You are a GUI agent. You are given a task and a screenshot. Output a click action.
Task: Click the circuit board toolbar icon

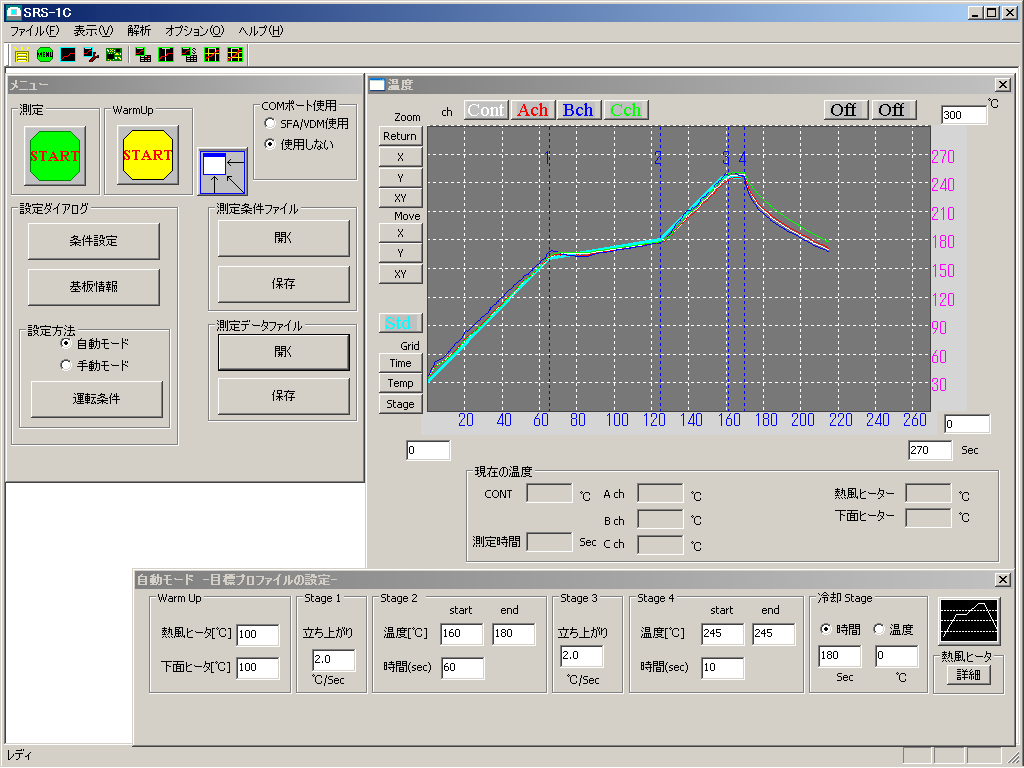click(x=114, y=55)
